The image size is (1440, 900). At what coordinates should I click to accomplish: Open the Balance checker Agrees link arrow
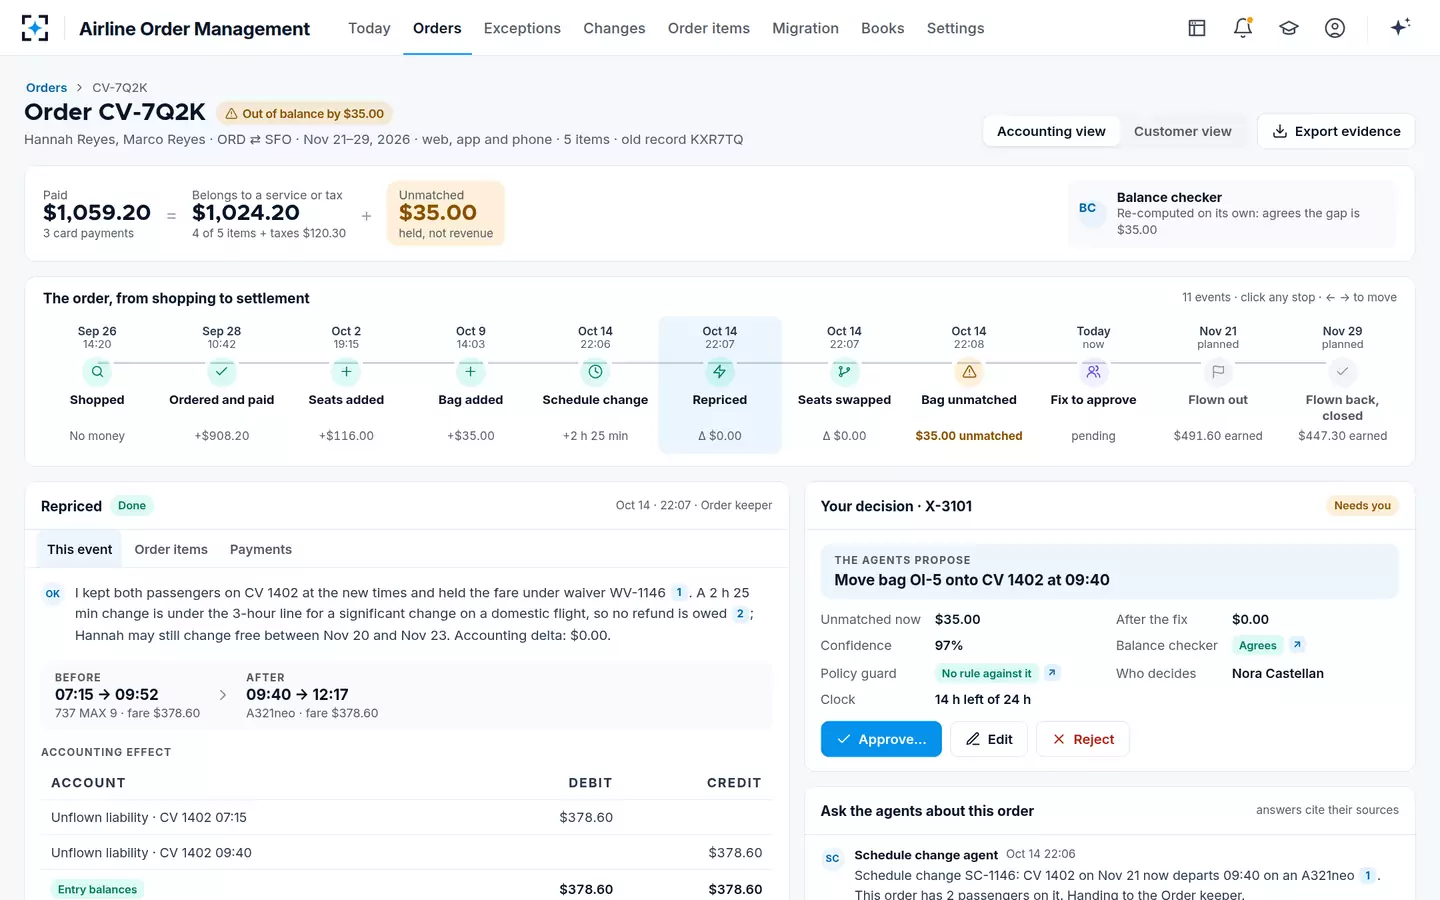pyautogui.click(x=1297, y=645)
